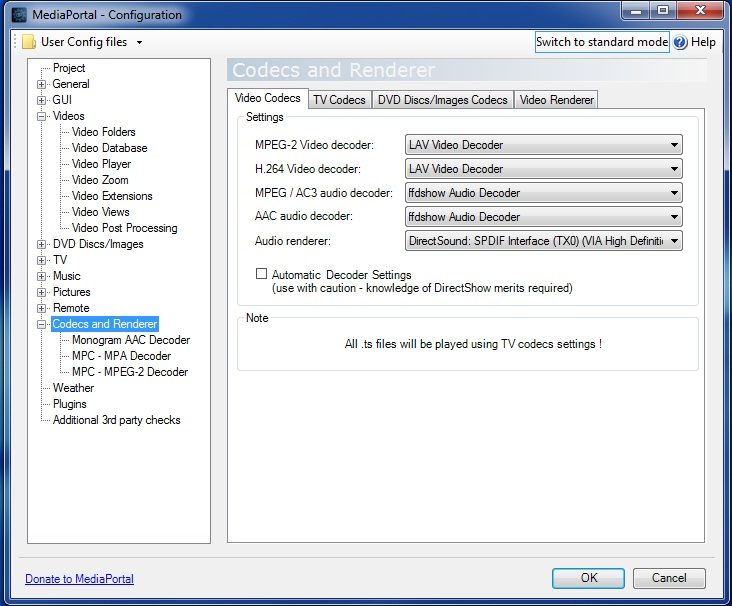732x606 pixels.
Task: Click the blue Help question mark icon
Action: pyautogui.click(x=680, y=42)
